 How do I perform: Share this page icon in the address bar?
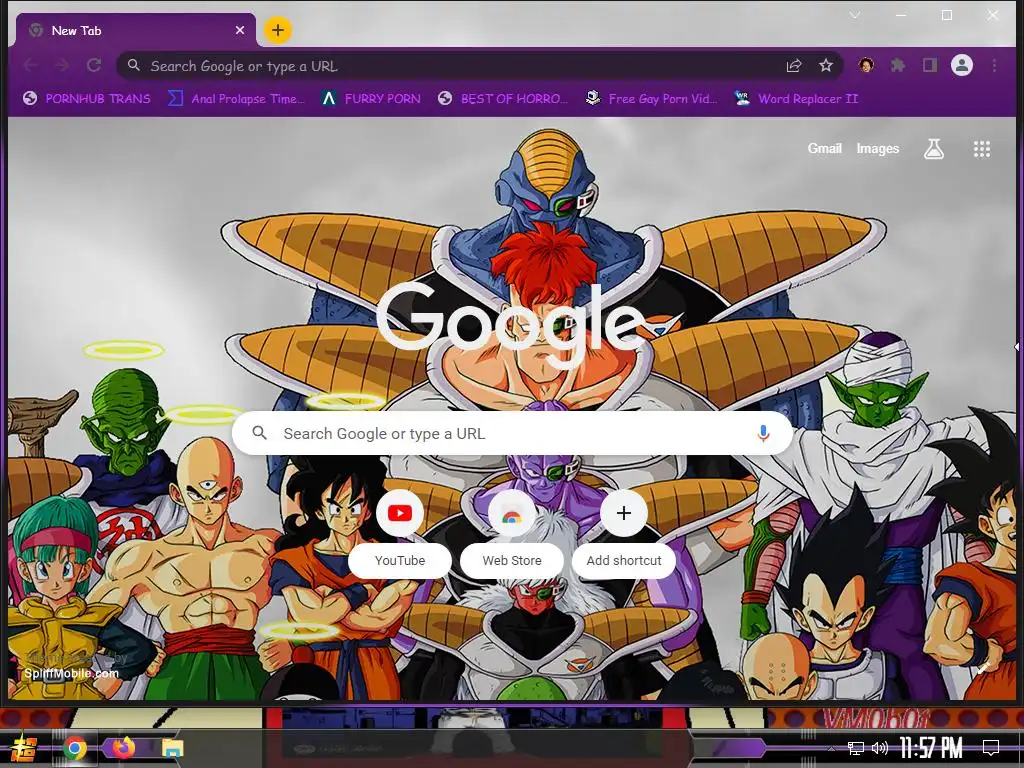click(793, 65)
